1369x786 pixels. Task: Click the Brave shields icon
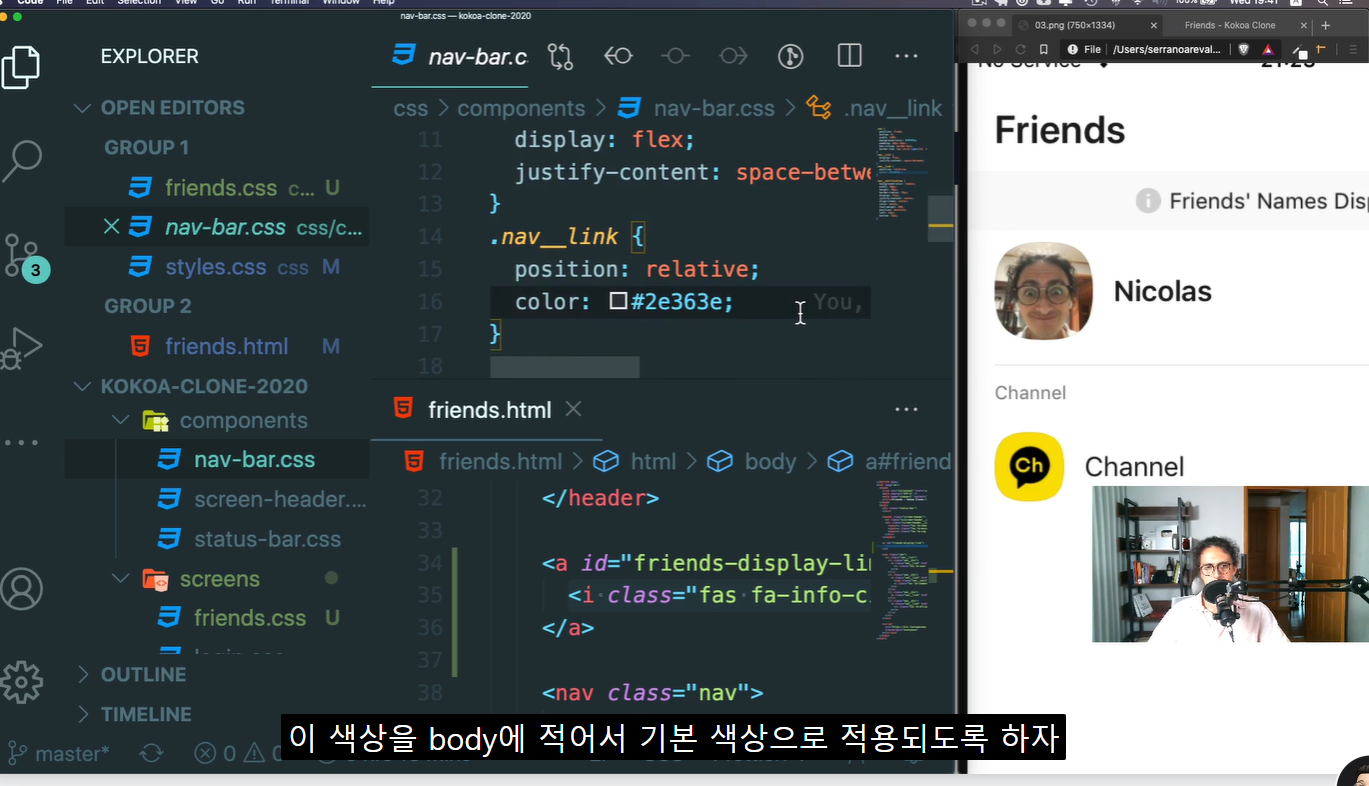click(1244, 49)
